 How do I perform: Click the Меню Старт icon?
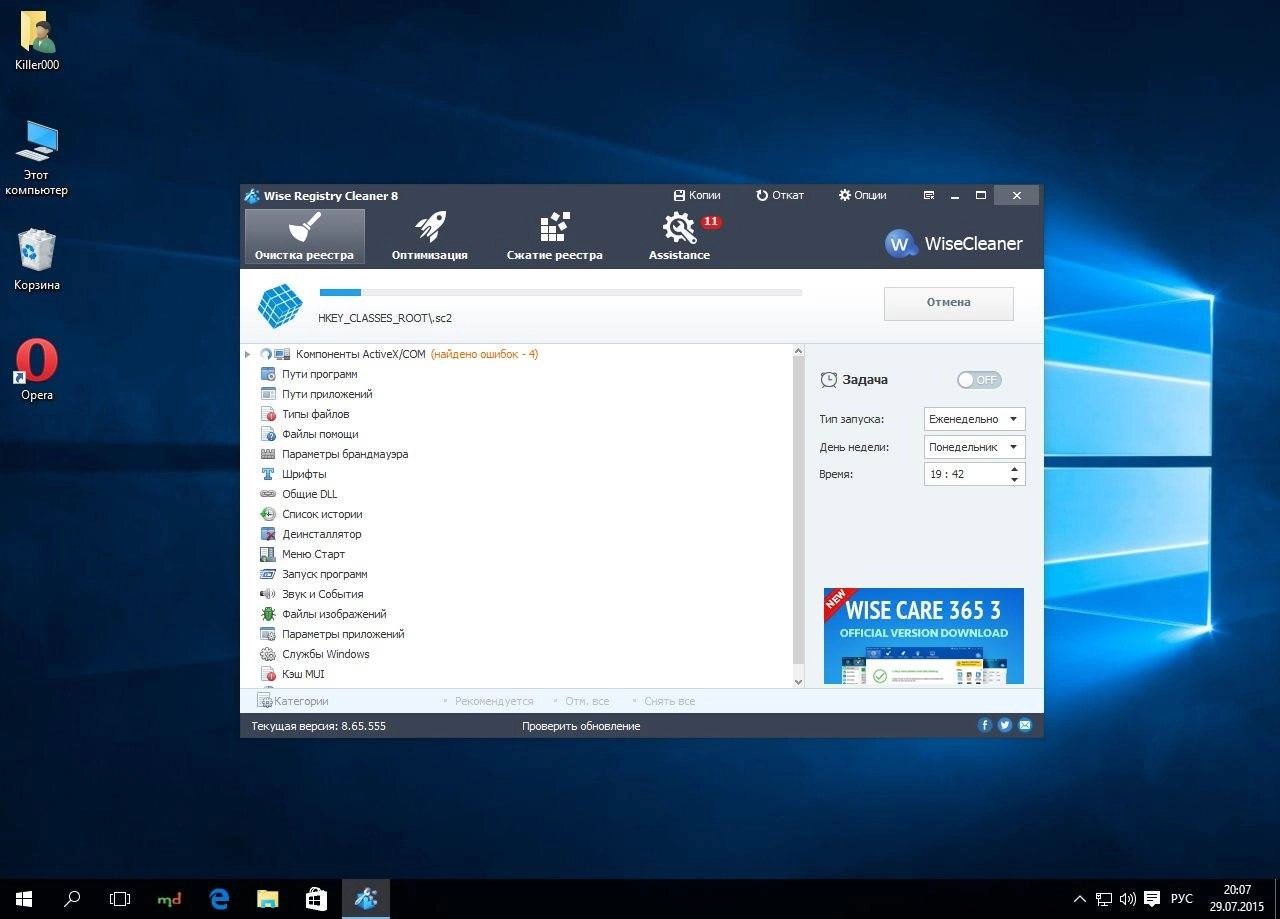click(x=268, y=554)
